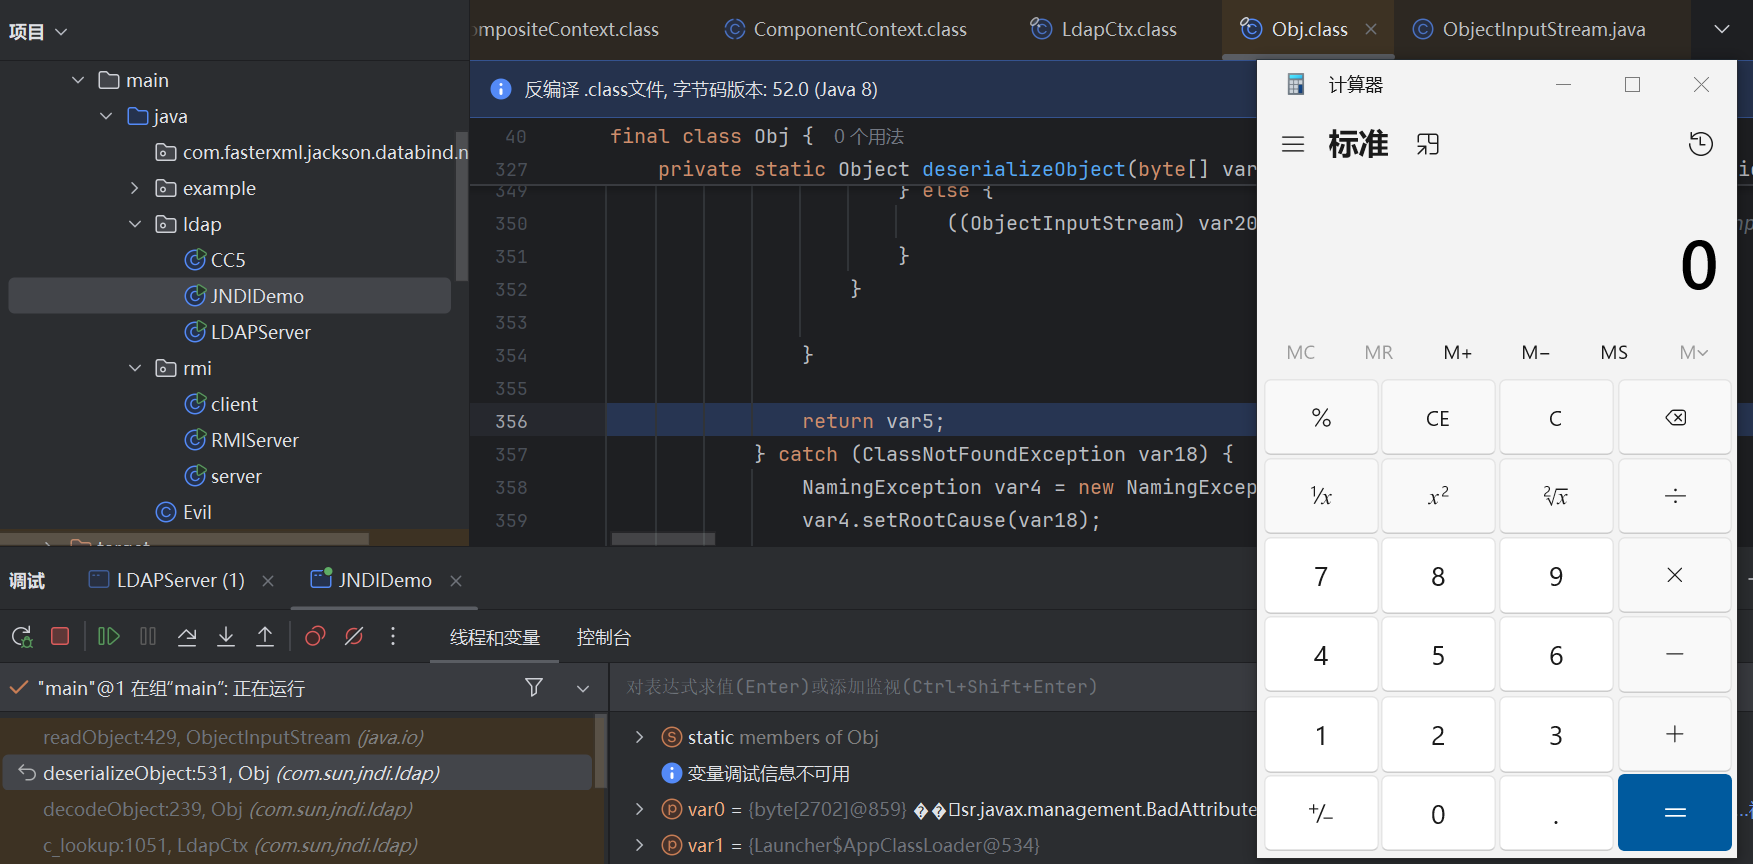Click calculator multiply key
Image resolution: width=1753 pixels, height=864 pixels.
point(1675,575)
